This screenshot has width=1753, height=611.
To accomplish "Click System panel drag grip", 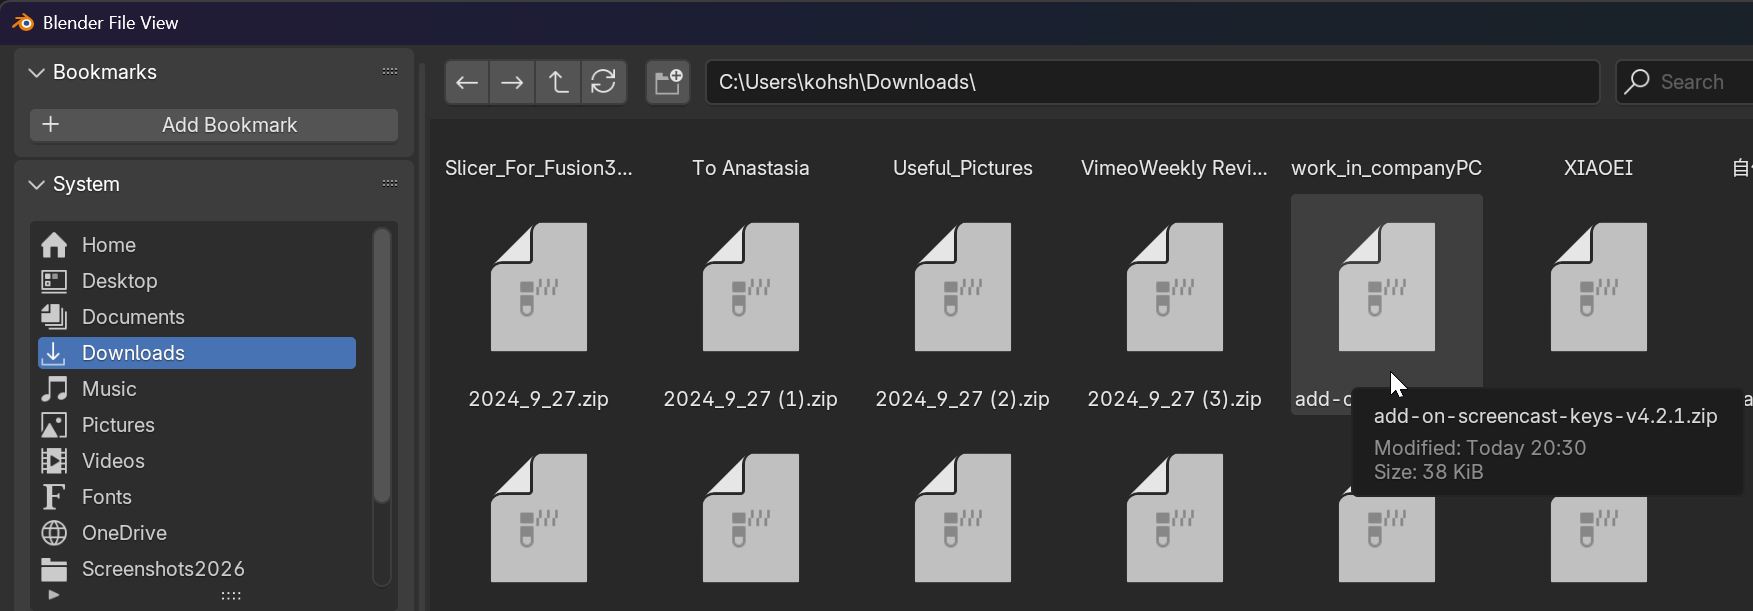I will (390, 183).
